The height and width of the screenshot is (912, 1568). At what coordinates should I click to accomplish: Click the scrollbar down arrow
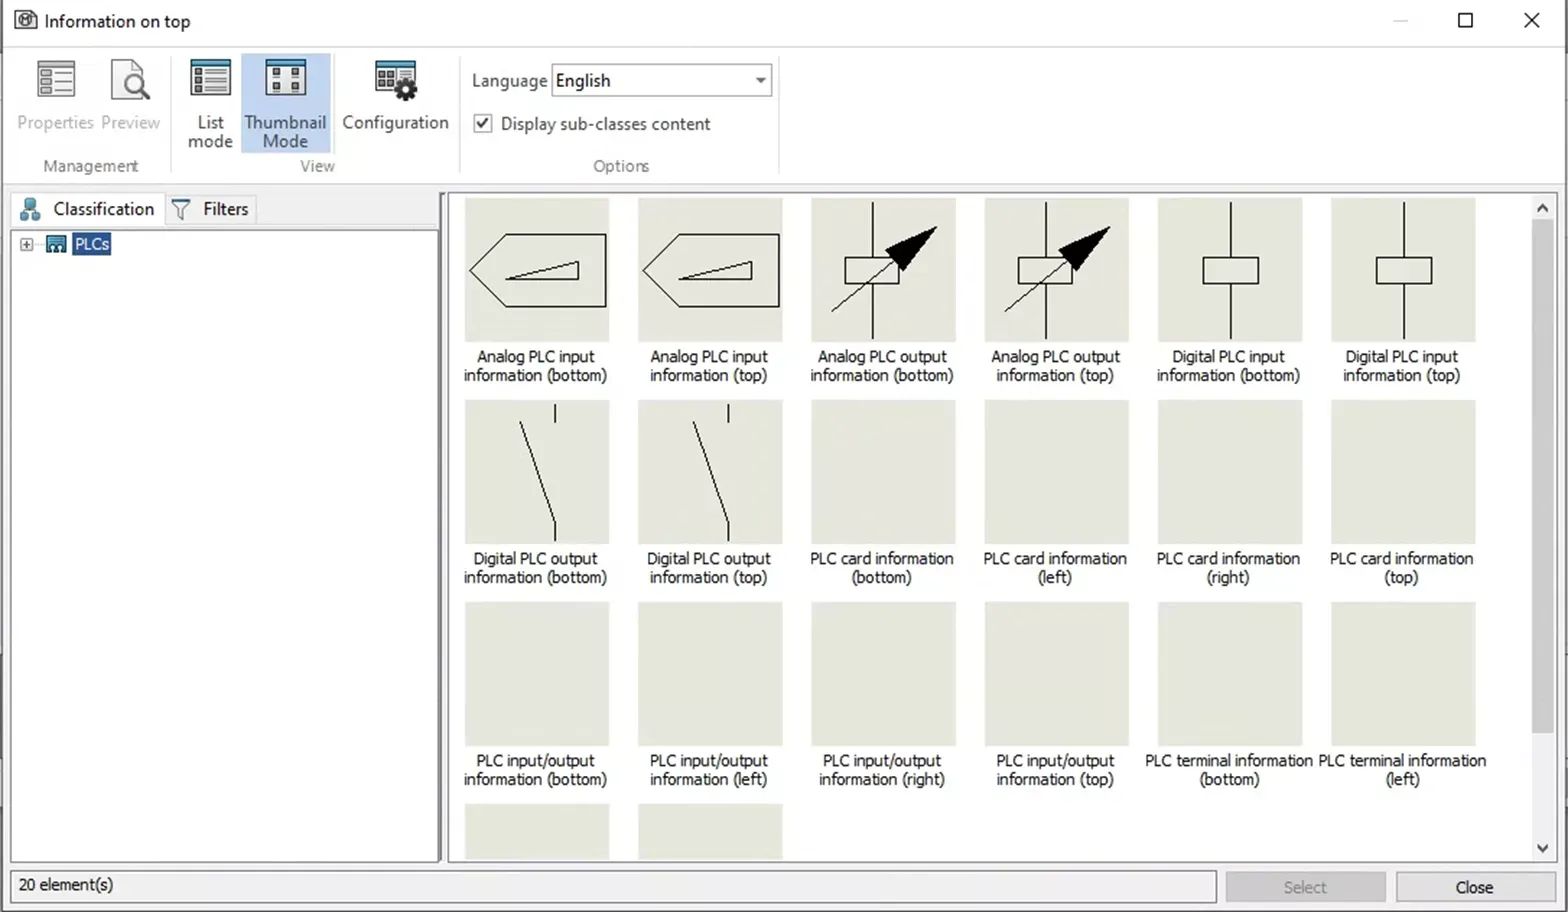click(1542, 848)
